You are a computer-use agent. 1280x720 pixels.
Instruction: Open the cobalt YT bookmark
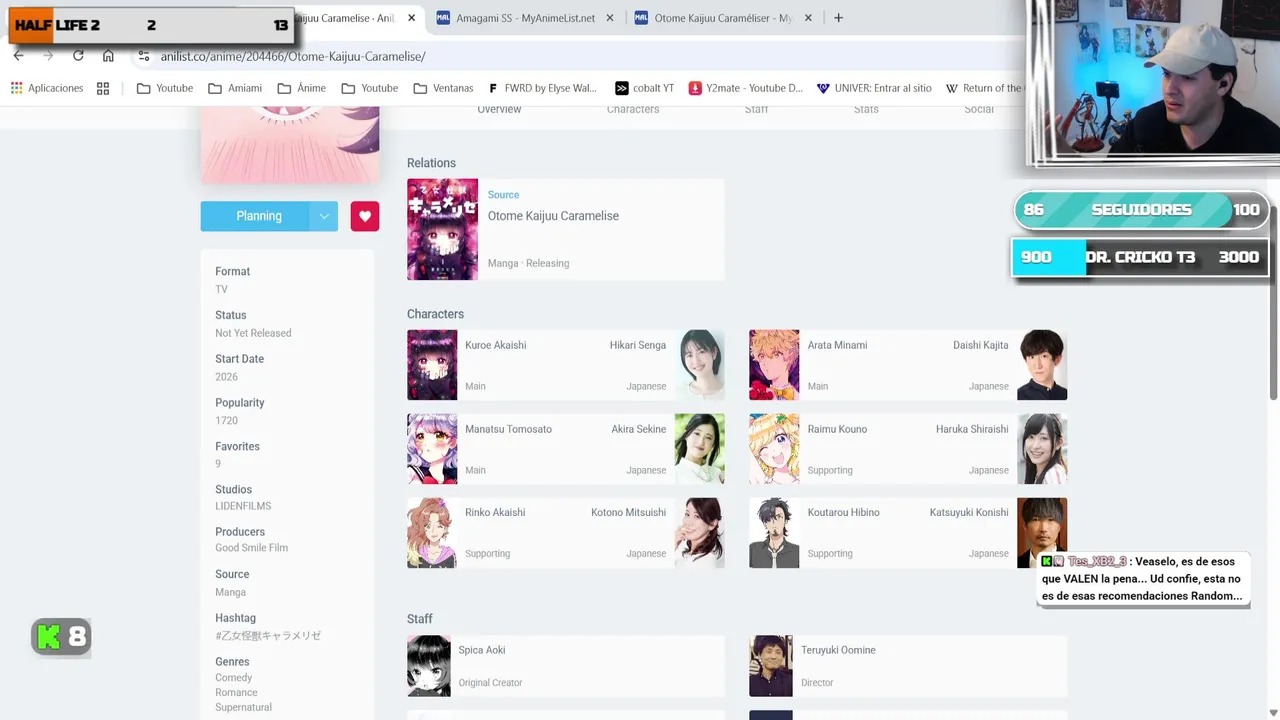(645, 88)
